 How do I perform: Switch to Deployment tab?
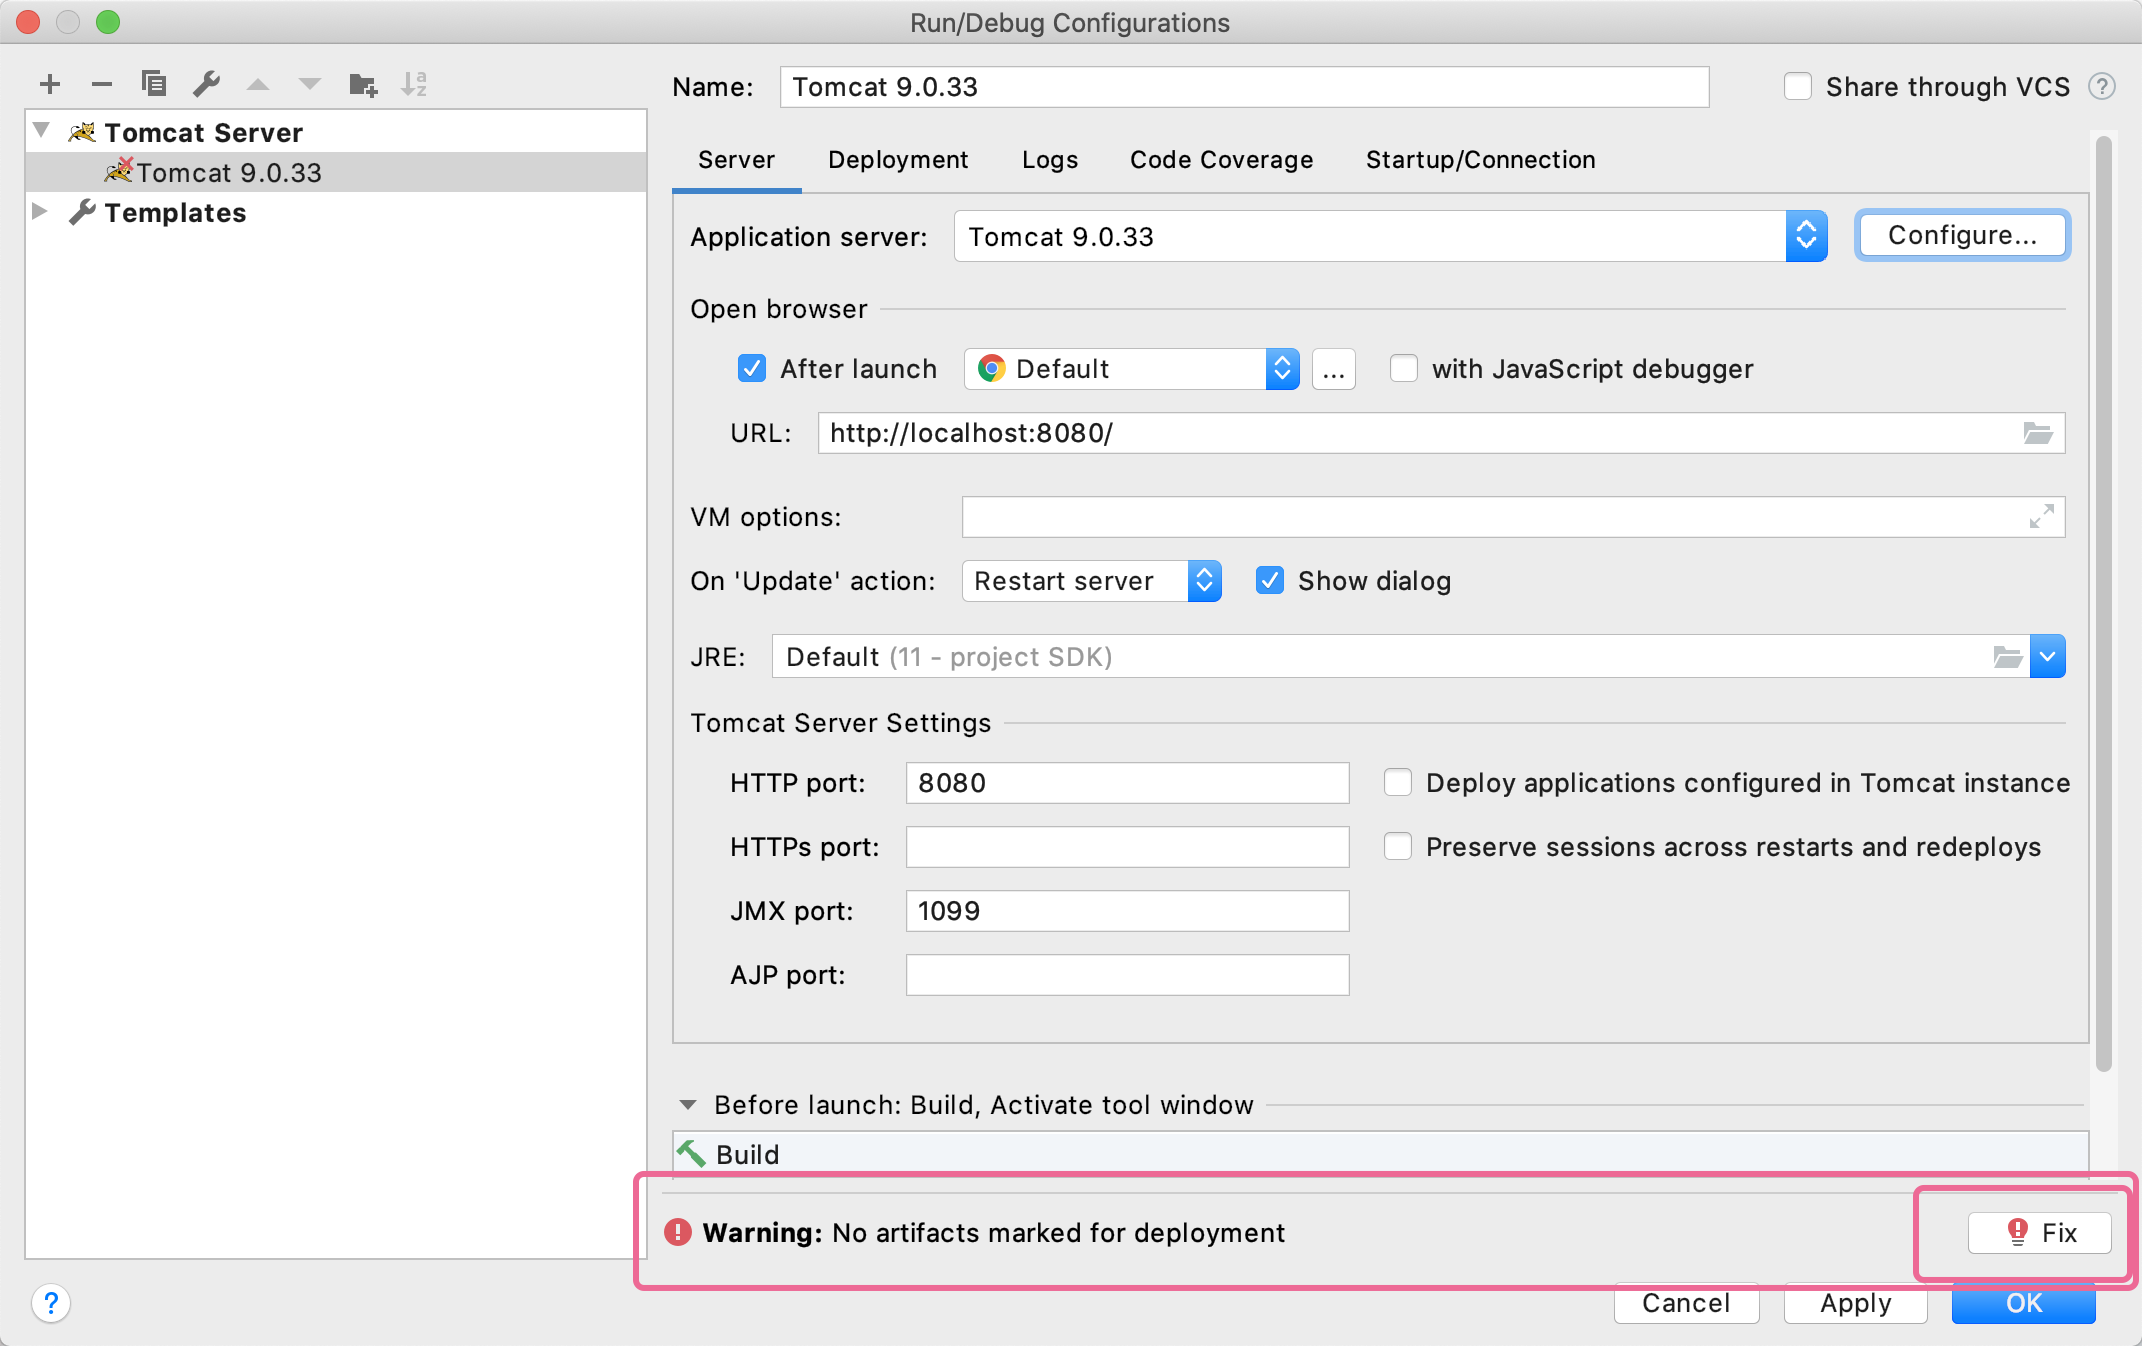coord(898,160)
